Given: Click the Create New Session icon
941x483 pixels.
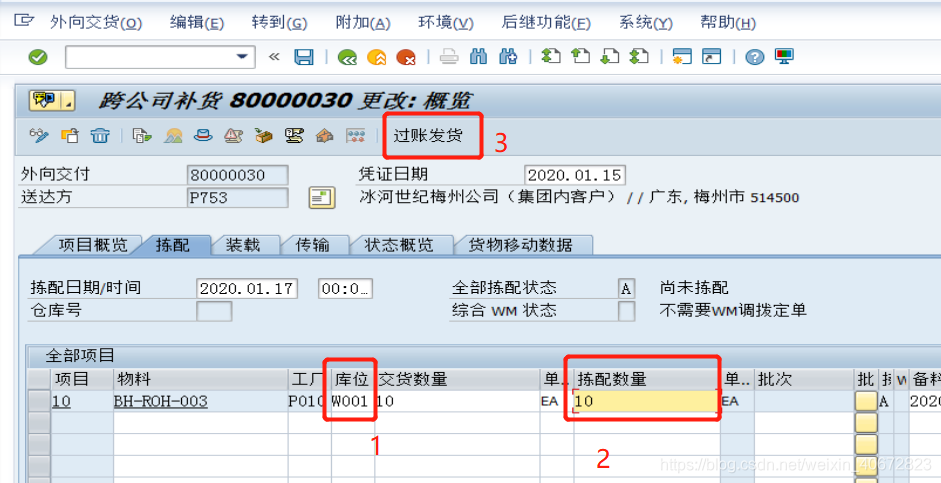Looking at the screenshot, I should point(682,57).
